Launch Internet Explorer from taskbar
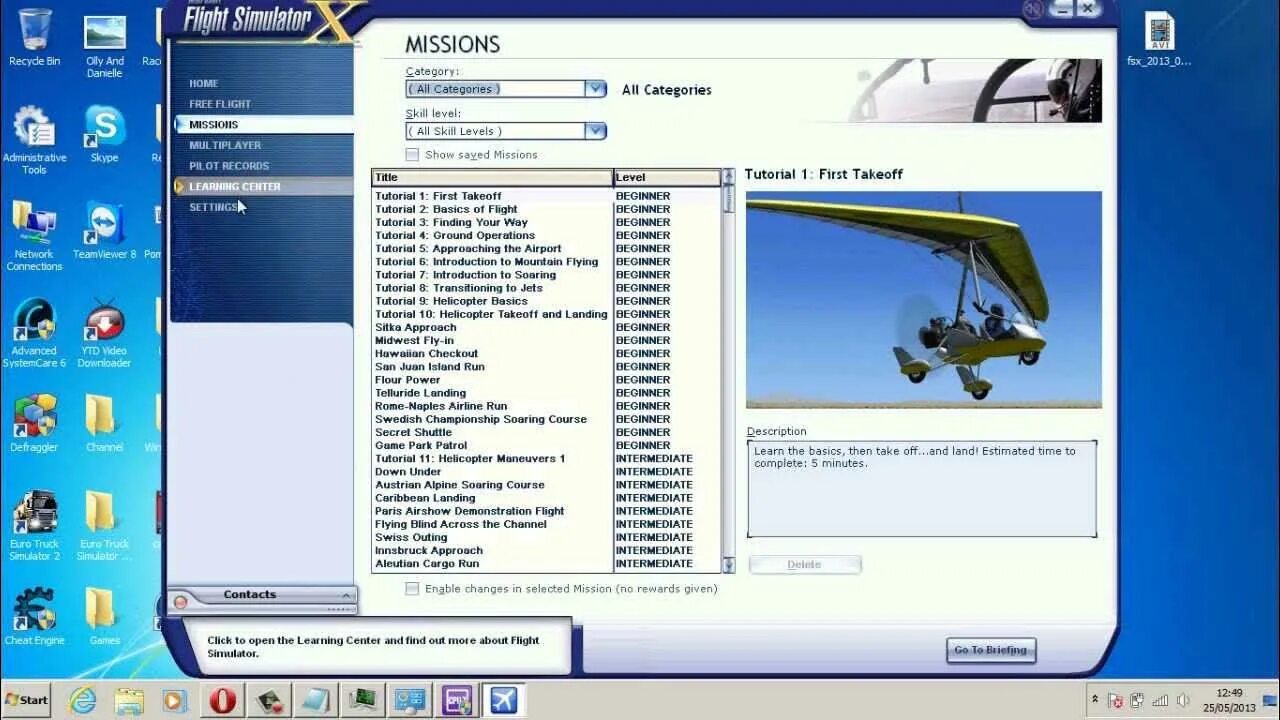 click(82, 700)
